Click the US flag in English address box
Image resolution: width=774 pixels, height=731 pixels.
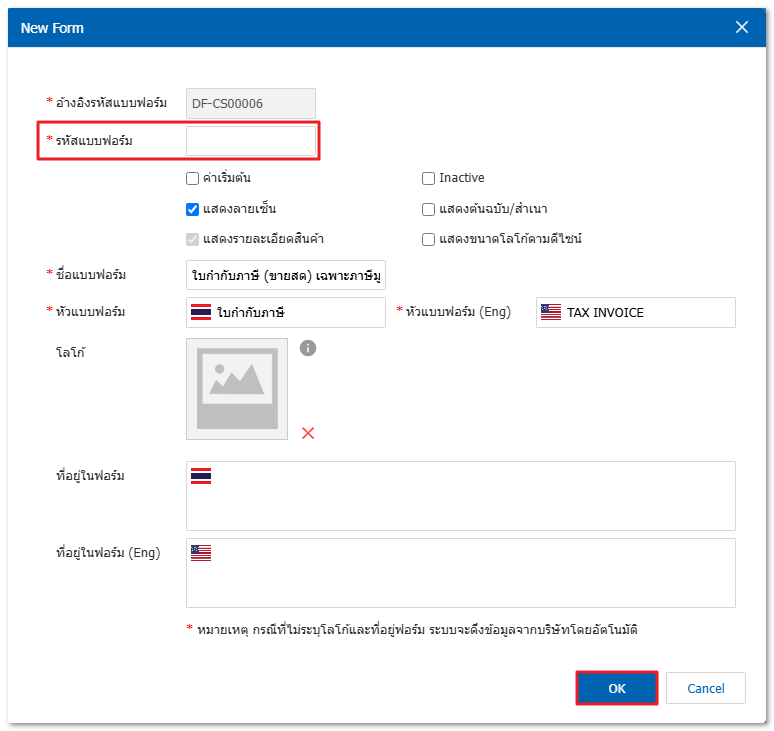[x=200, y=553]
